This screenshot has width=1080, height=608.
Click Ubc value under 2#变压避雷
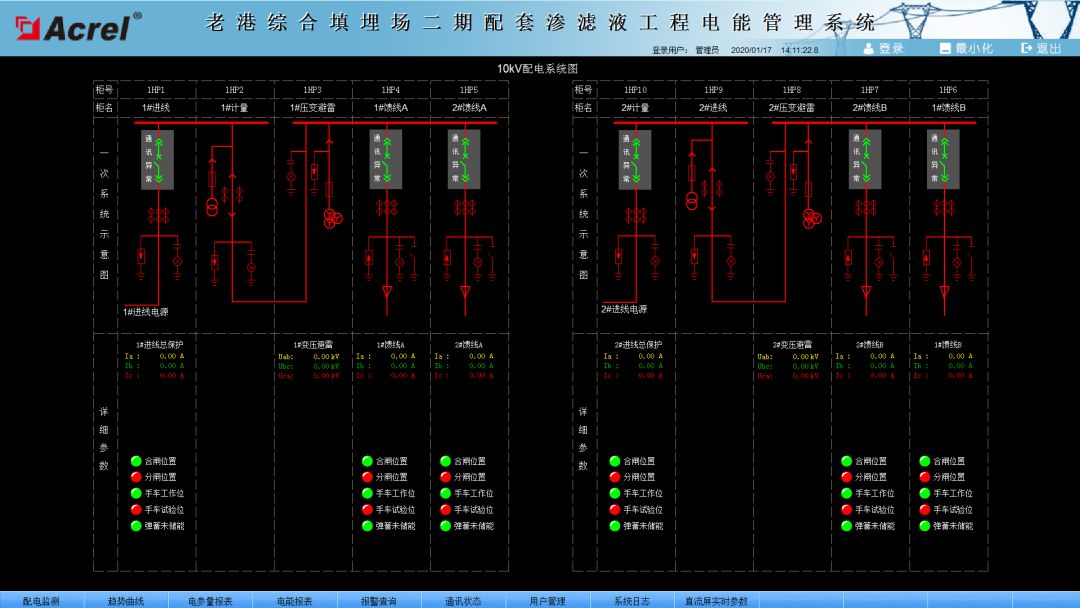pos(806,366)
